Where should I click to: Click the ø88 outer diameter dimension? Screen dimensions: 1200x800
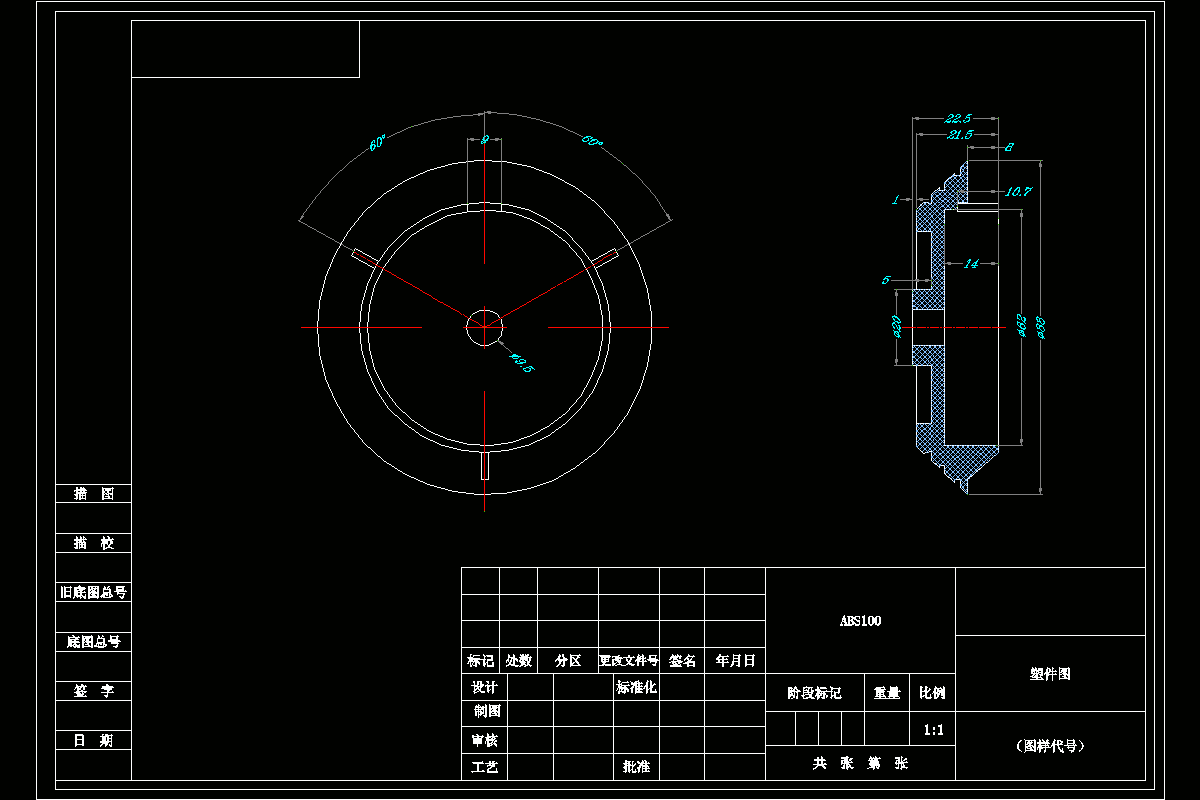1040,326
